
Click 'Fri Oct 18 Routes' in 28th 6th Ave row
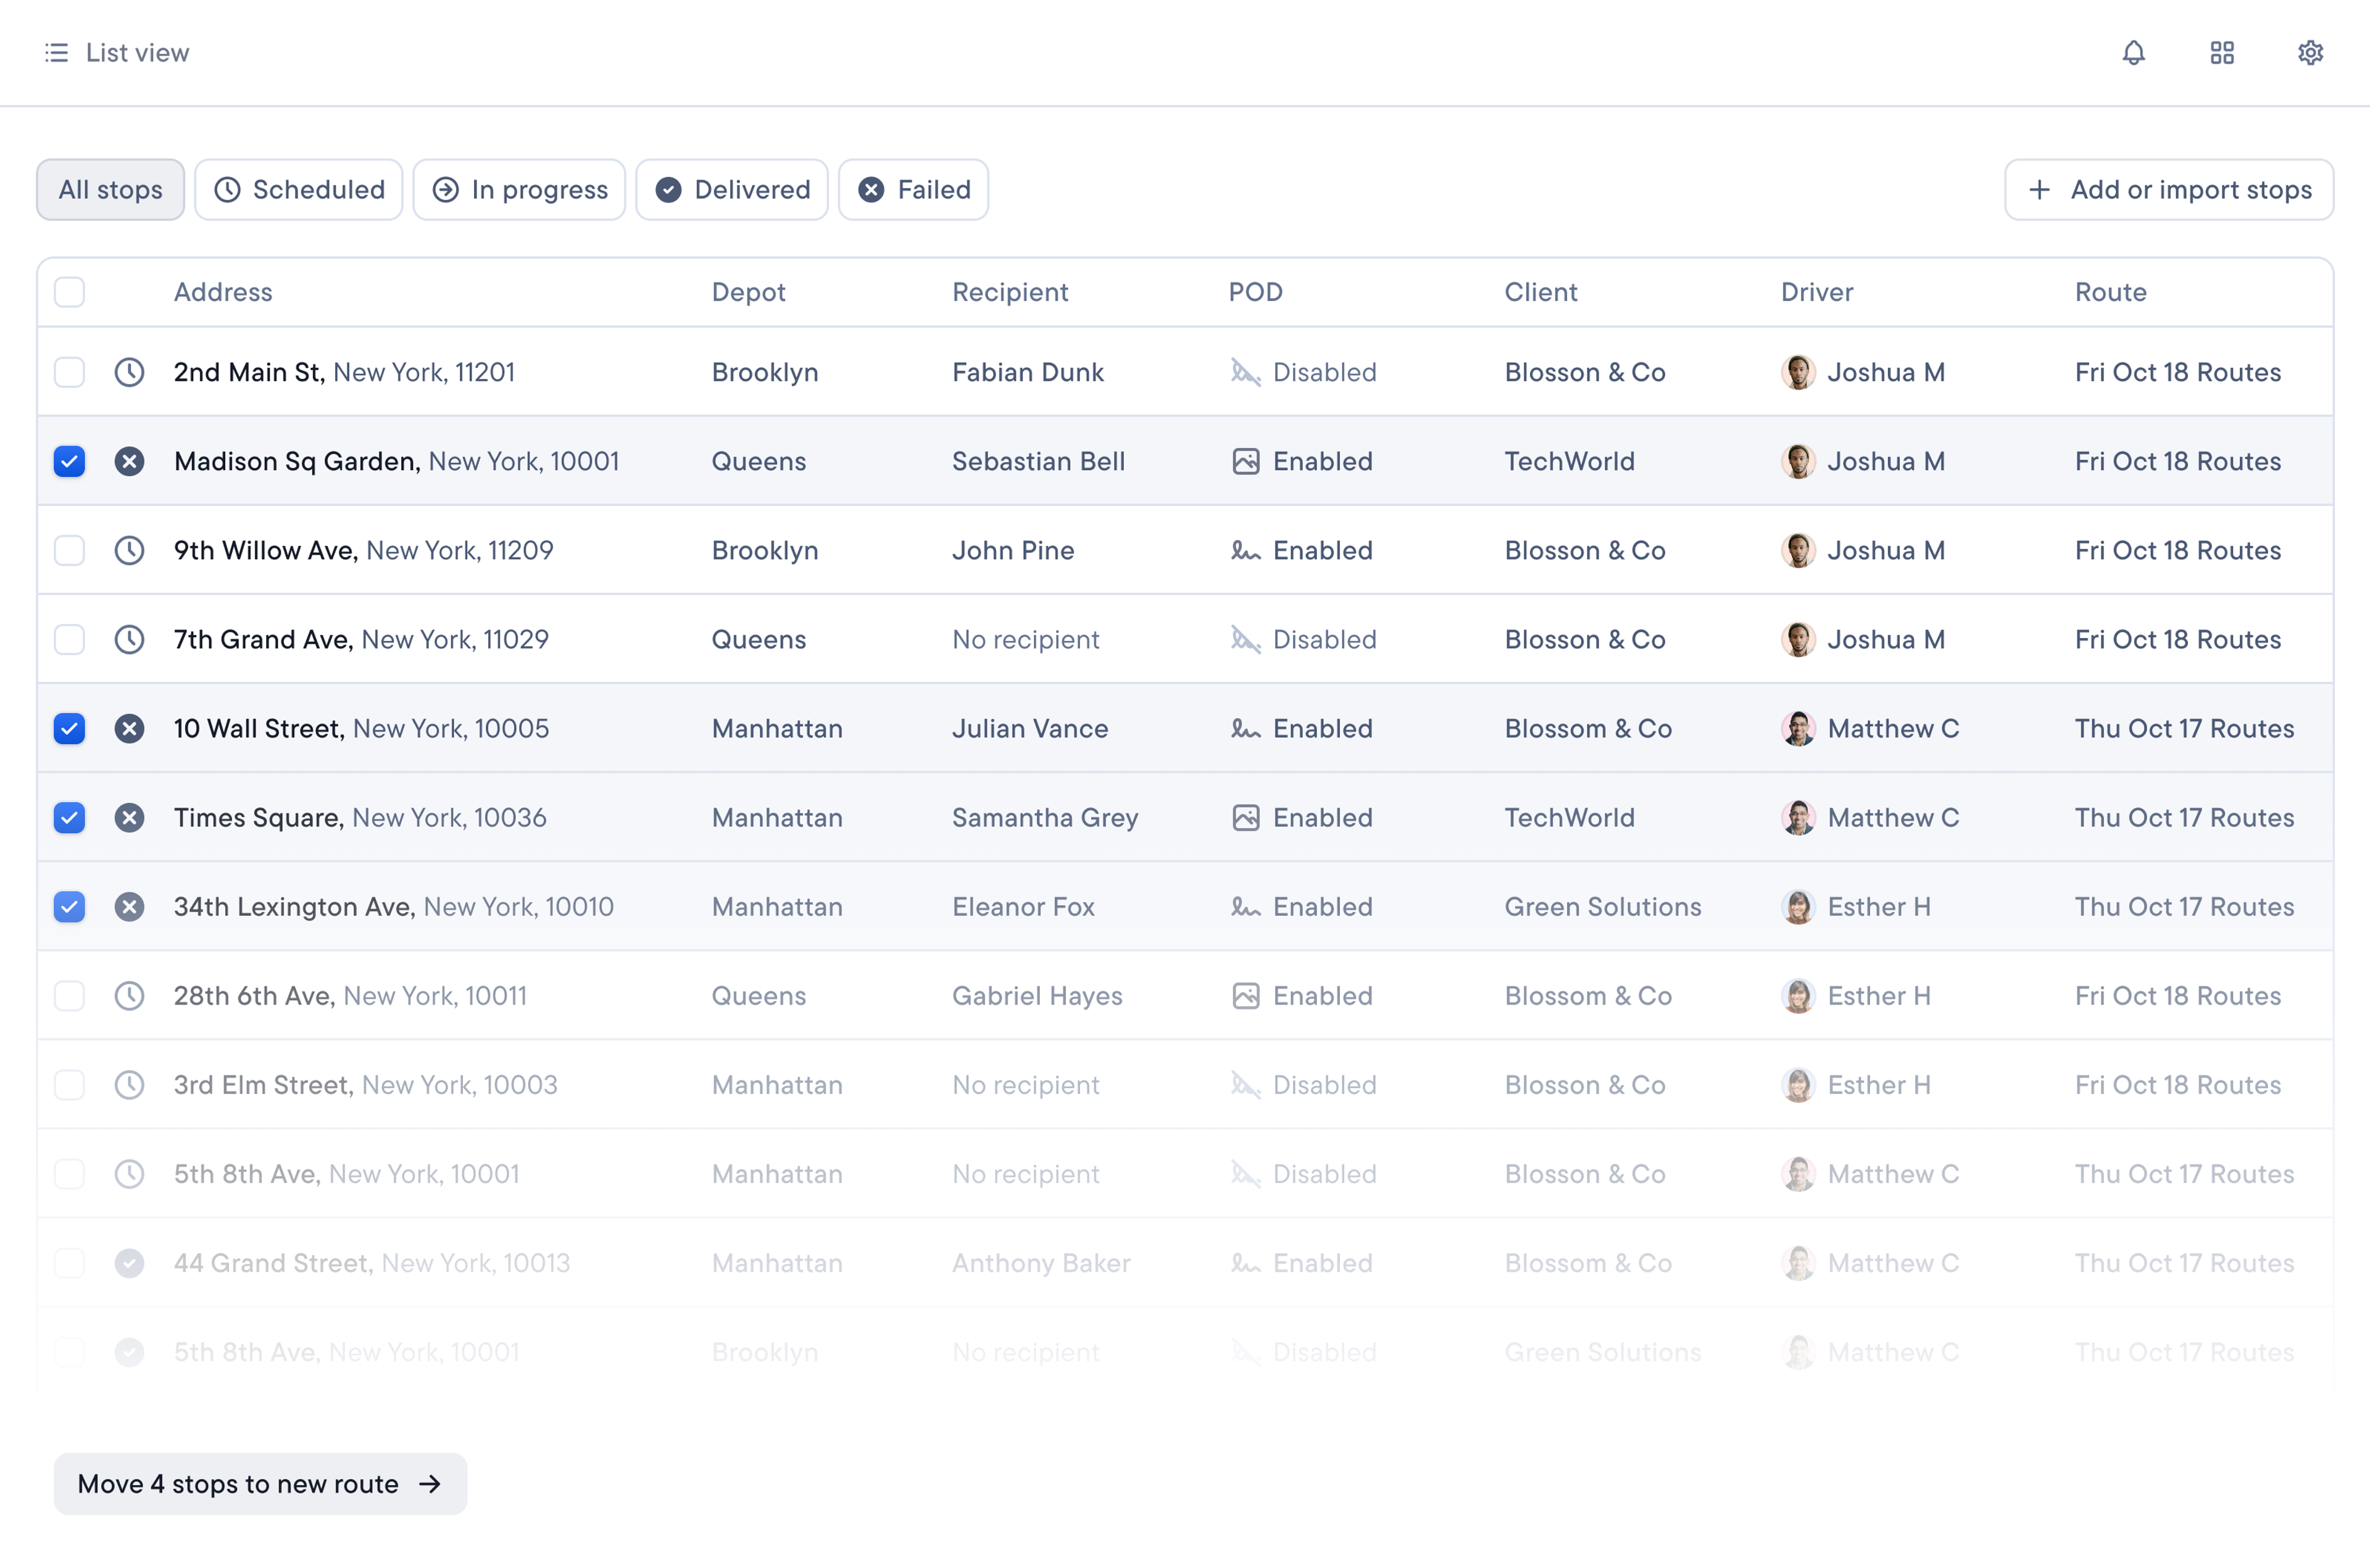tap(2178, 995)
